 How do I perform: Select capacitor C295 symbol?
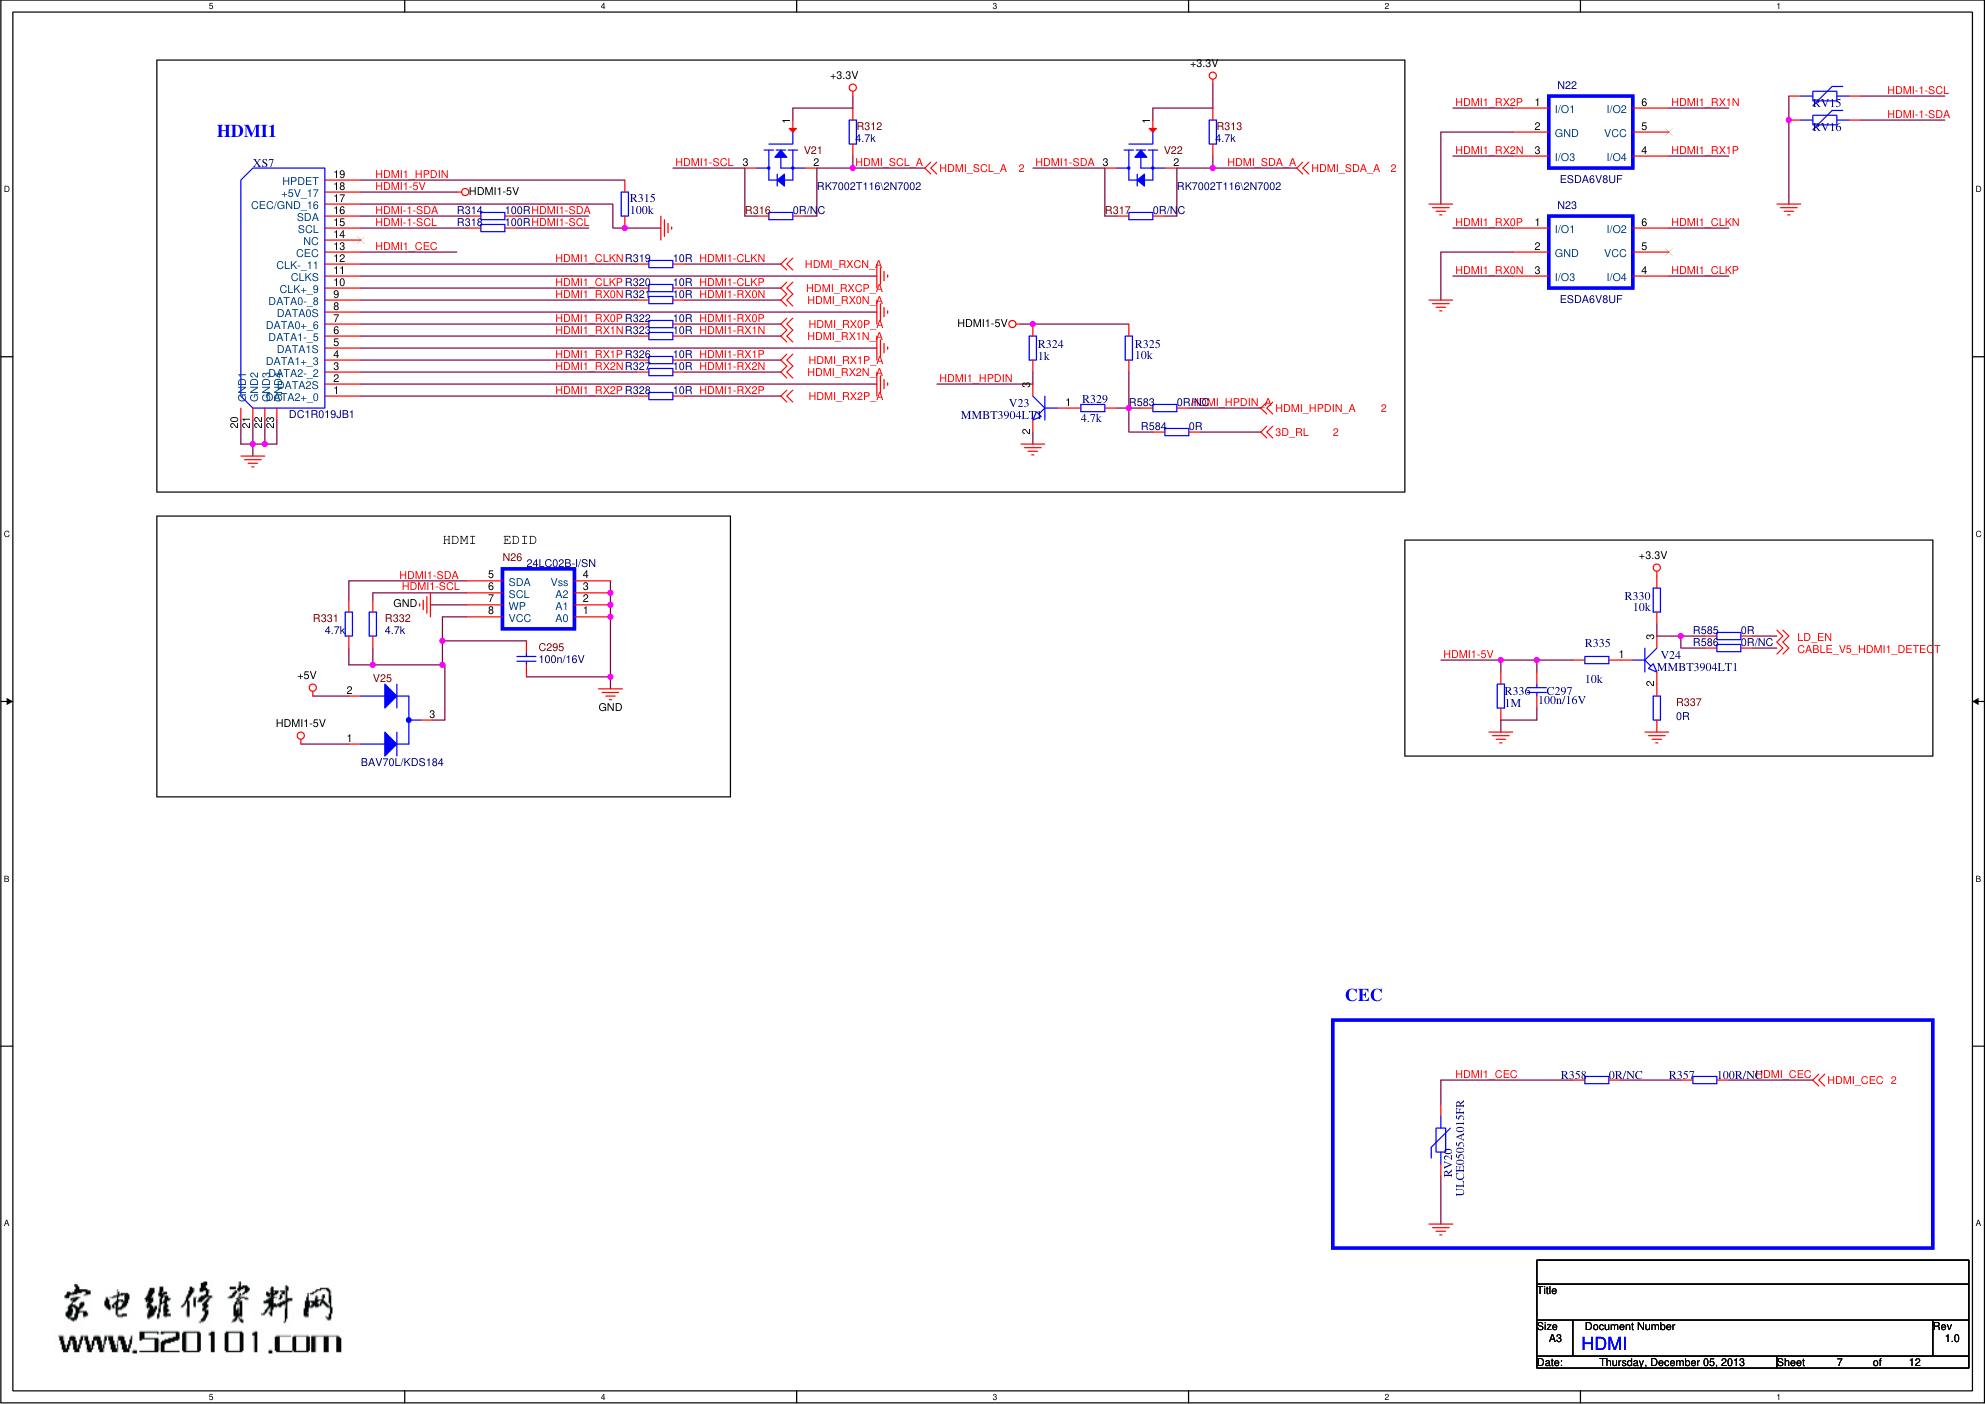[526, 658]
